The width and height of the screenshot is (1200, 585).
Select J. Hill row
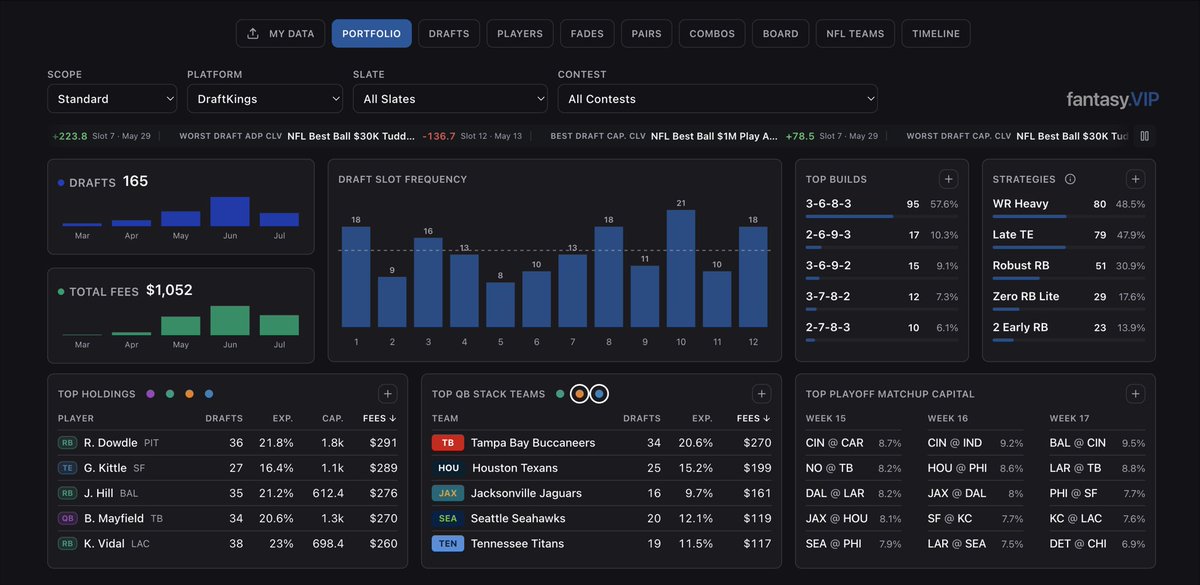click(227, 493)
